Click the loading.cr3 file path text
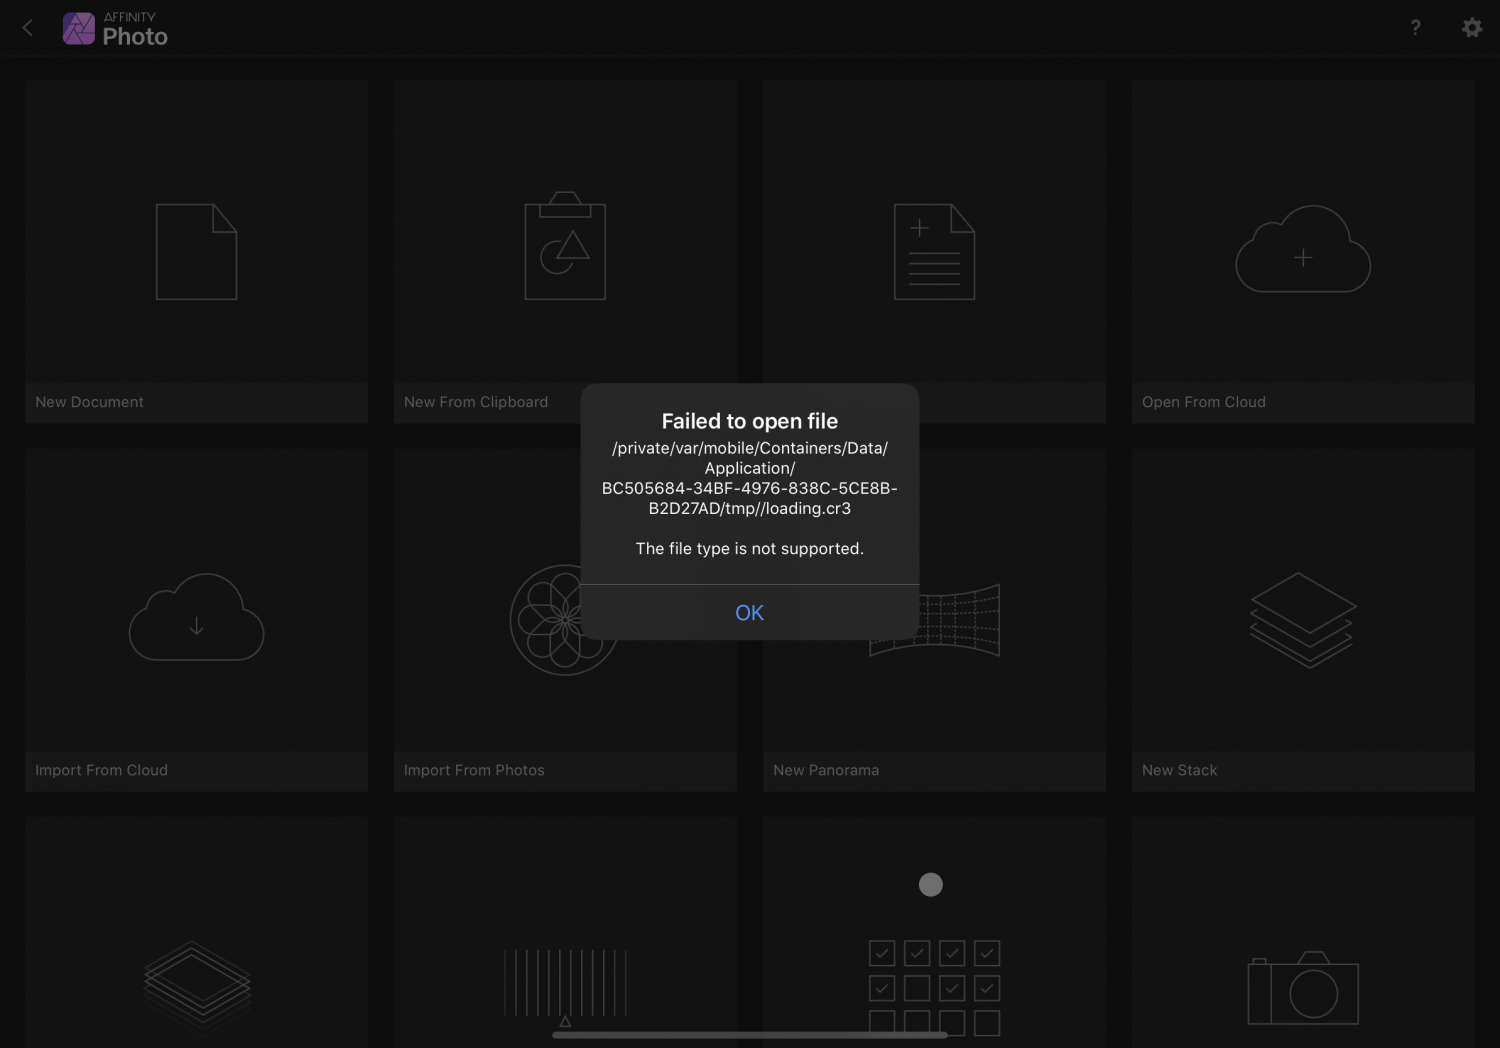This screenshot has height=1048, width=1500. (x=750, y=478)
